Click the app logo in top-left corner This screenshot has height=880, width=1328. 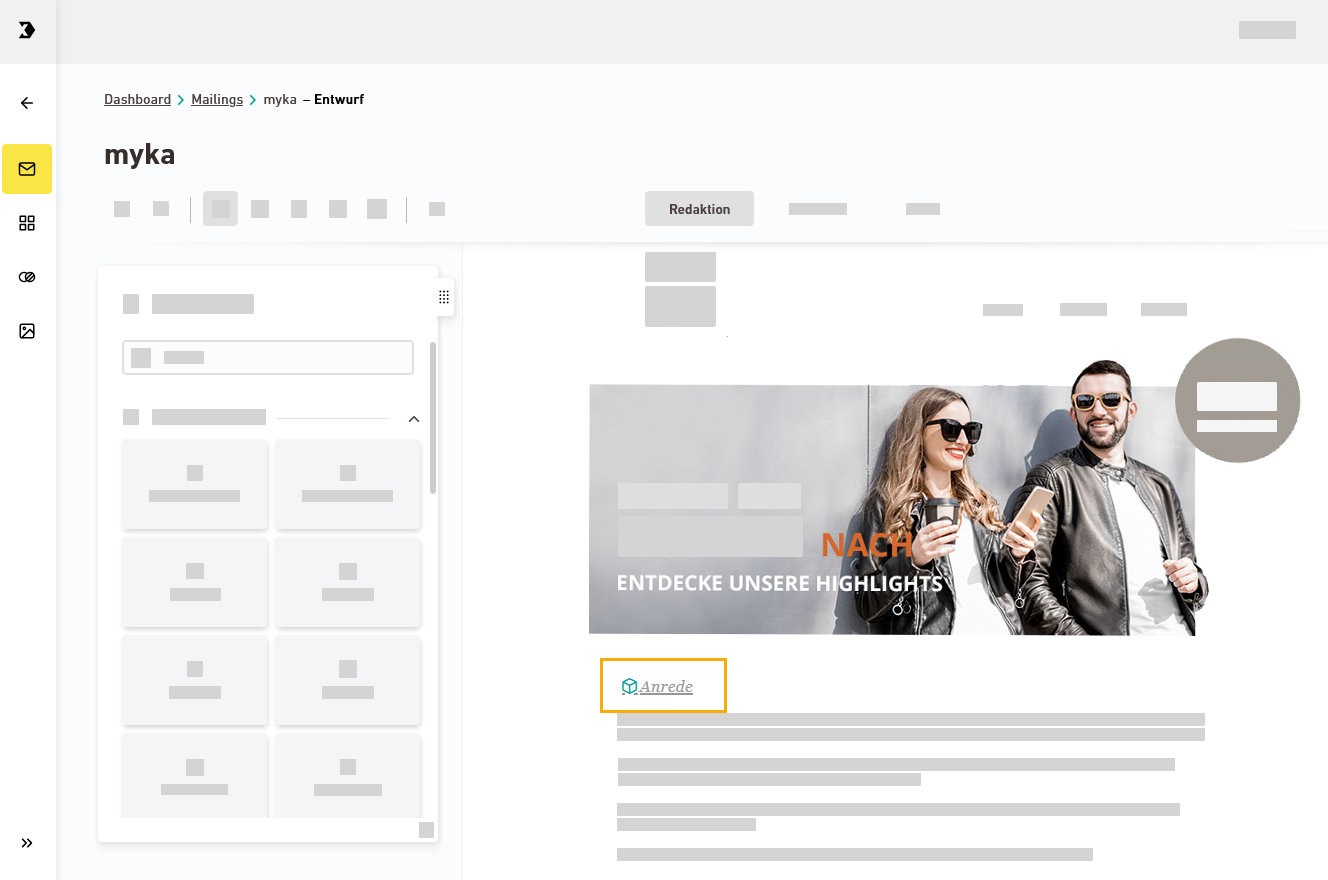pos(27,30)
